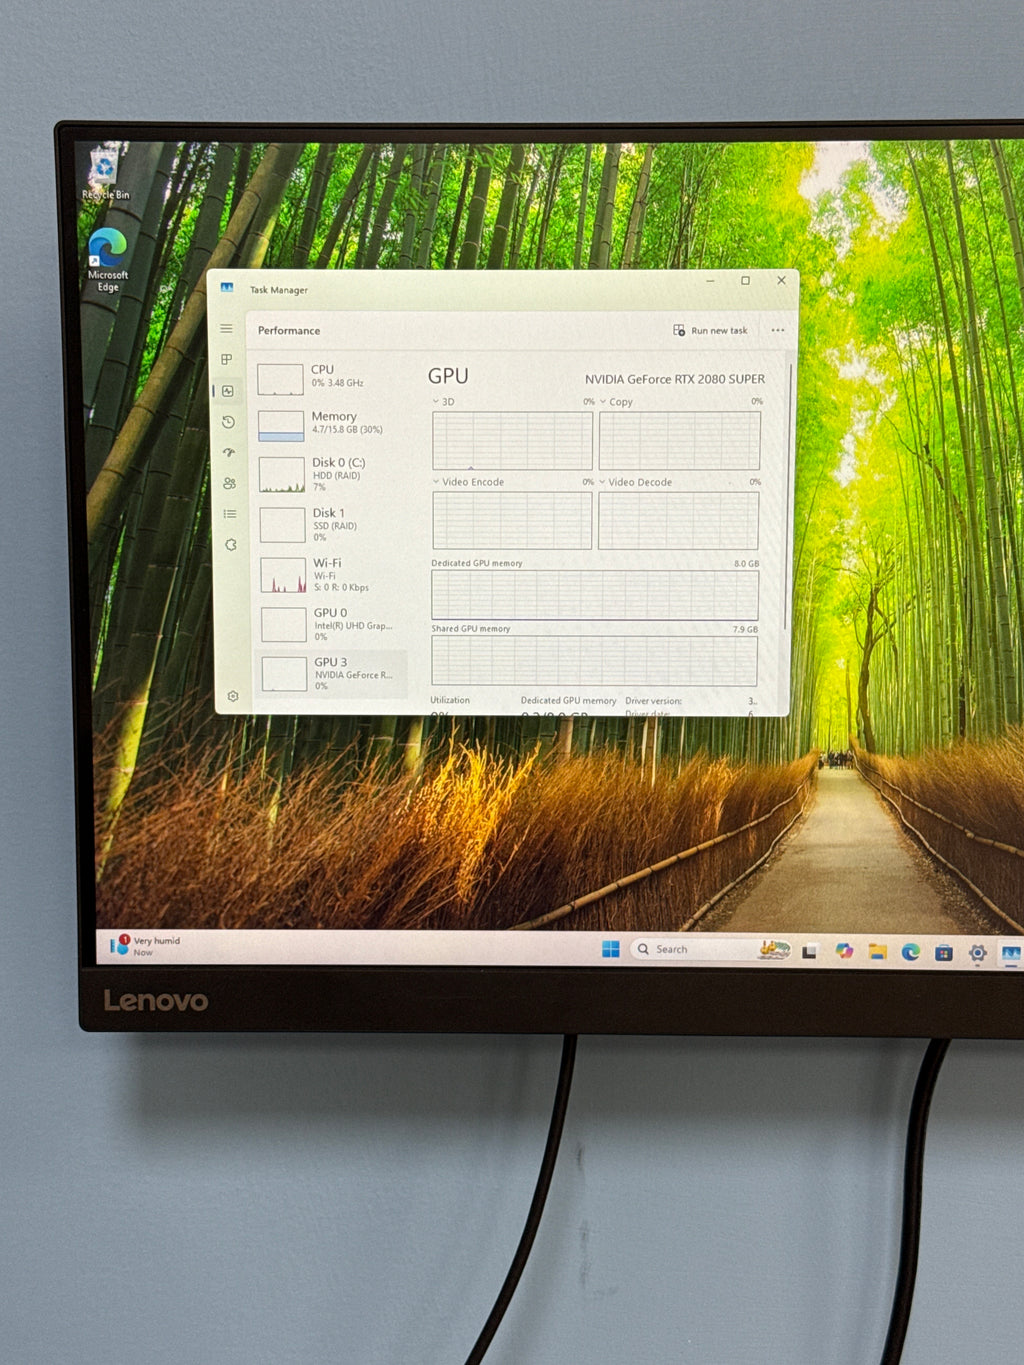The height and width of the screenshot is (1365, 1024).
Task: Open the Recycle Bin desktop icon
Action: click(105, 174)
